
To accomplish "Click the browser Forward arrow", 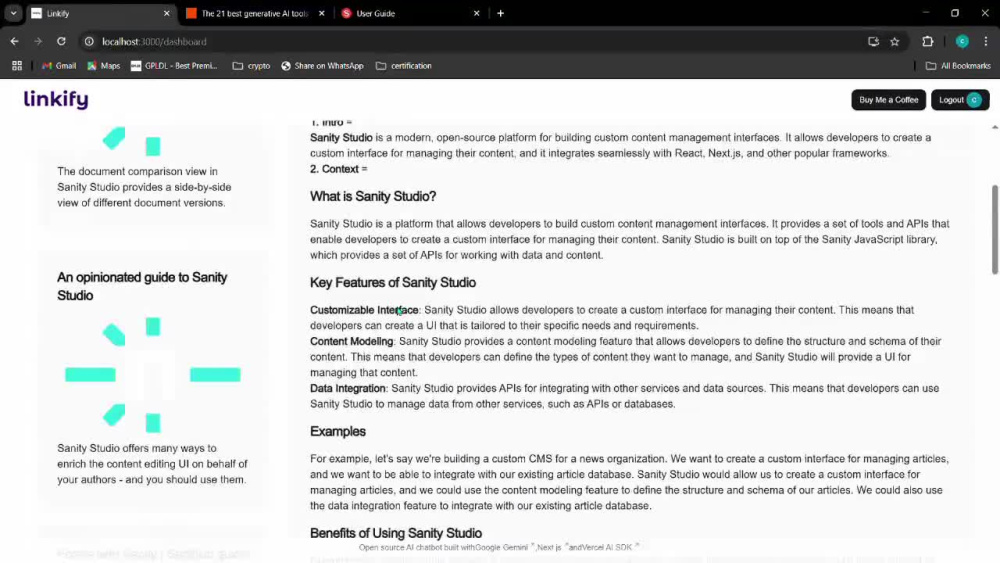I will [38, 41].
